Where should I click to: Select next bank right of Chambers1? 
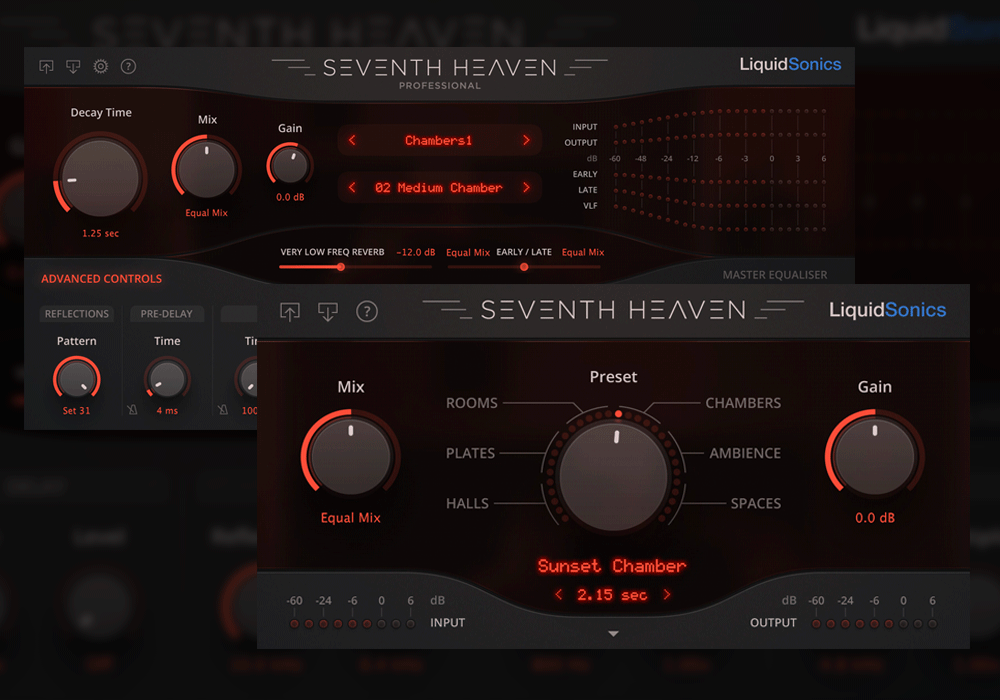click(526, 140)
